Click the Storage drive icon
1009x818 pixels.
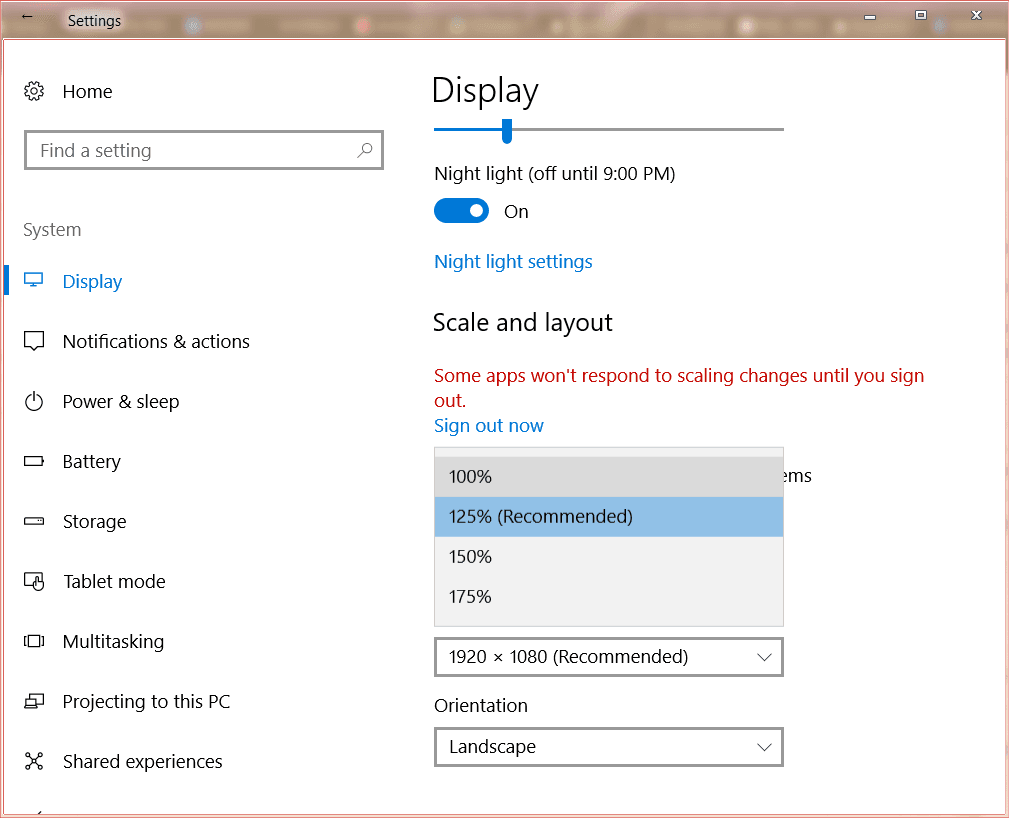[33, 521]
